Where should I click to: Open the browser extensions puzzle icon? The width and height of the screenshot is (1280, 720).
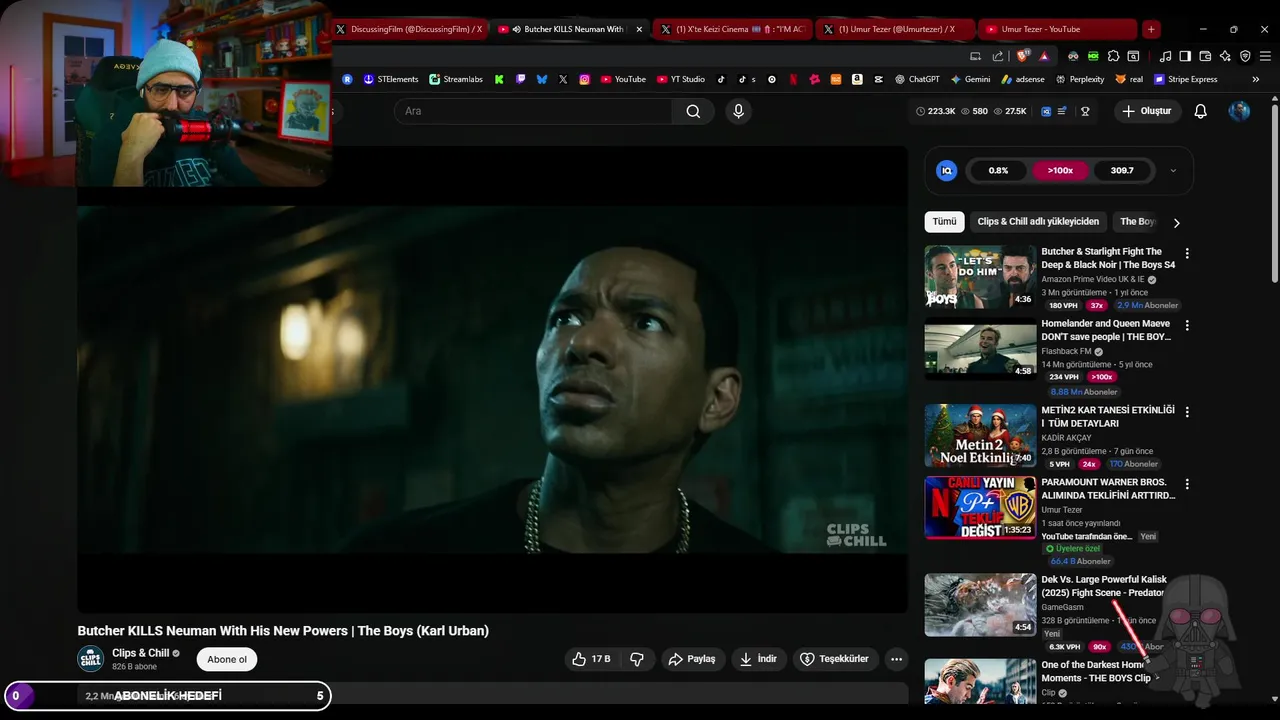click(1113, 56)
